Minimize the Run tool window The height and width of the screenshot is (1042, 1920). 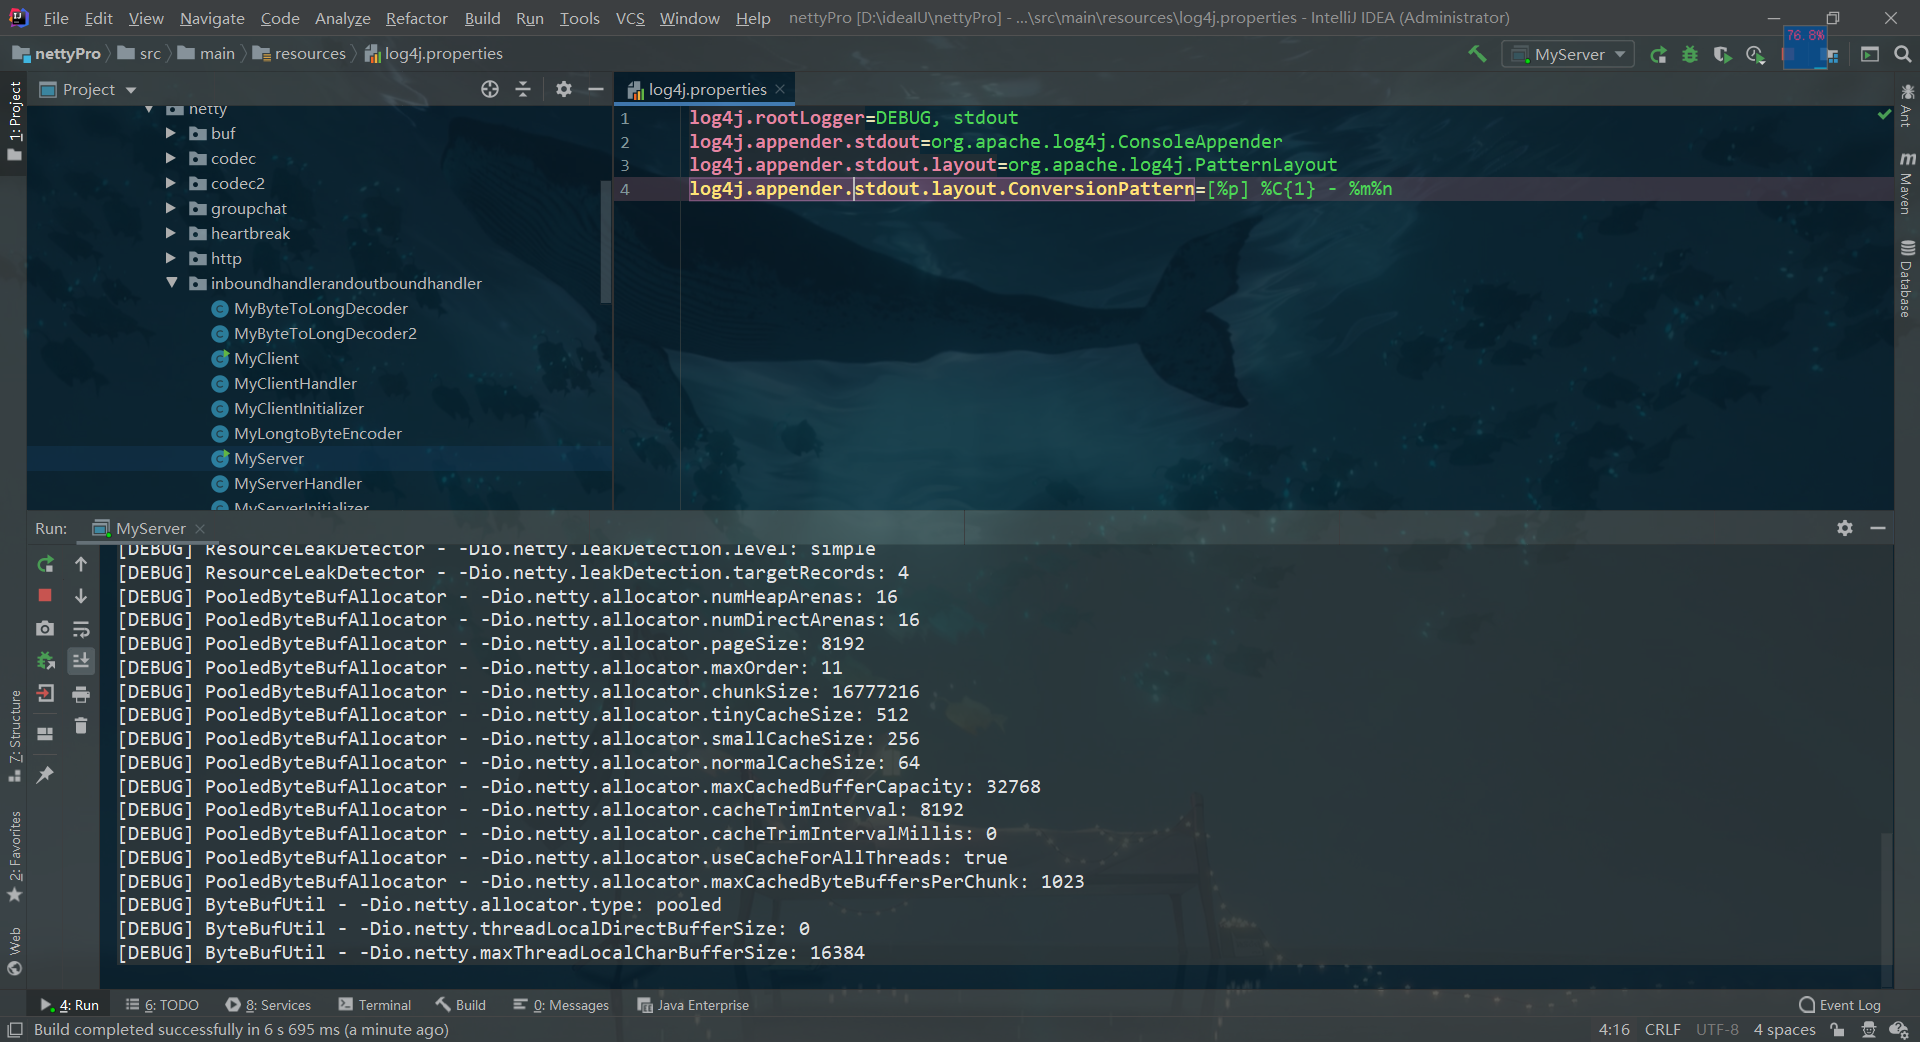tap(1878, 528)
